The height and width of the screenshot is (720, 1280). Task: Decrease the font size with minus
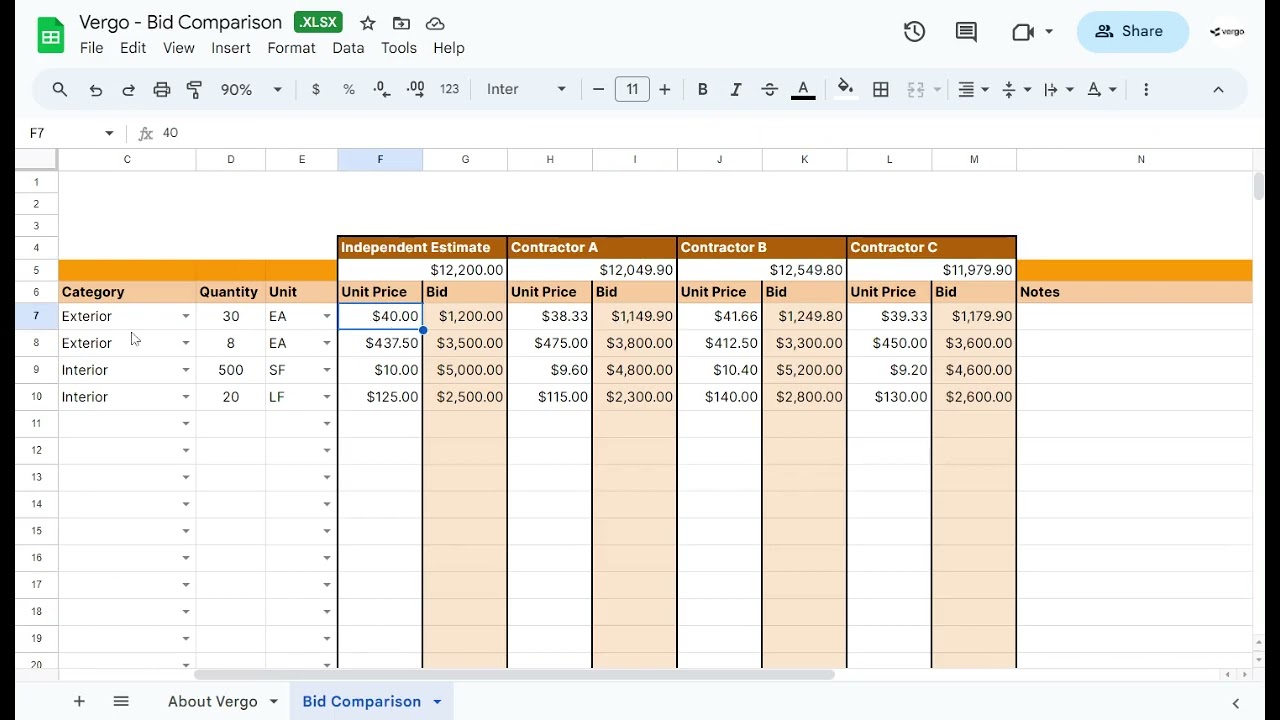click(x=598, y=90)
